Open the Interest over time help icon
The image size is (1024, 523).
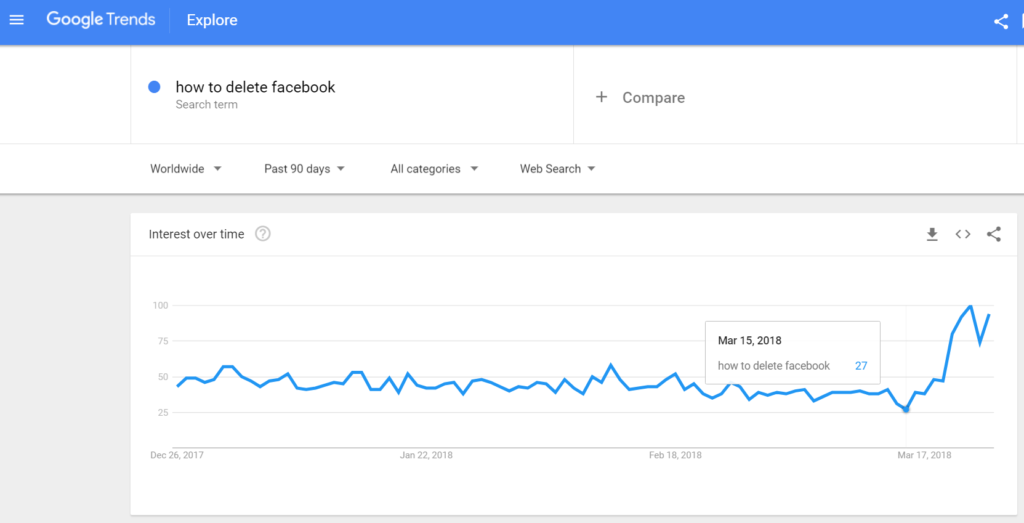(263, 234)
